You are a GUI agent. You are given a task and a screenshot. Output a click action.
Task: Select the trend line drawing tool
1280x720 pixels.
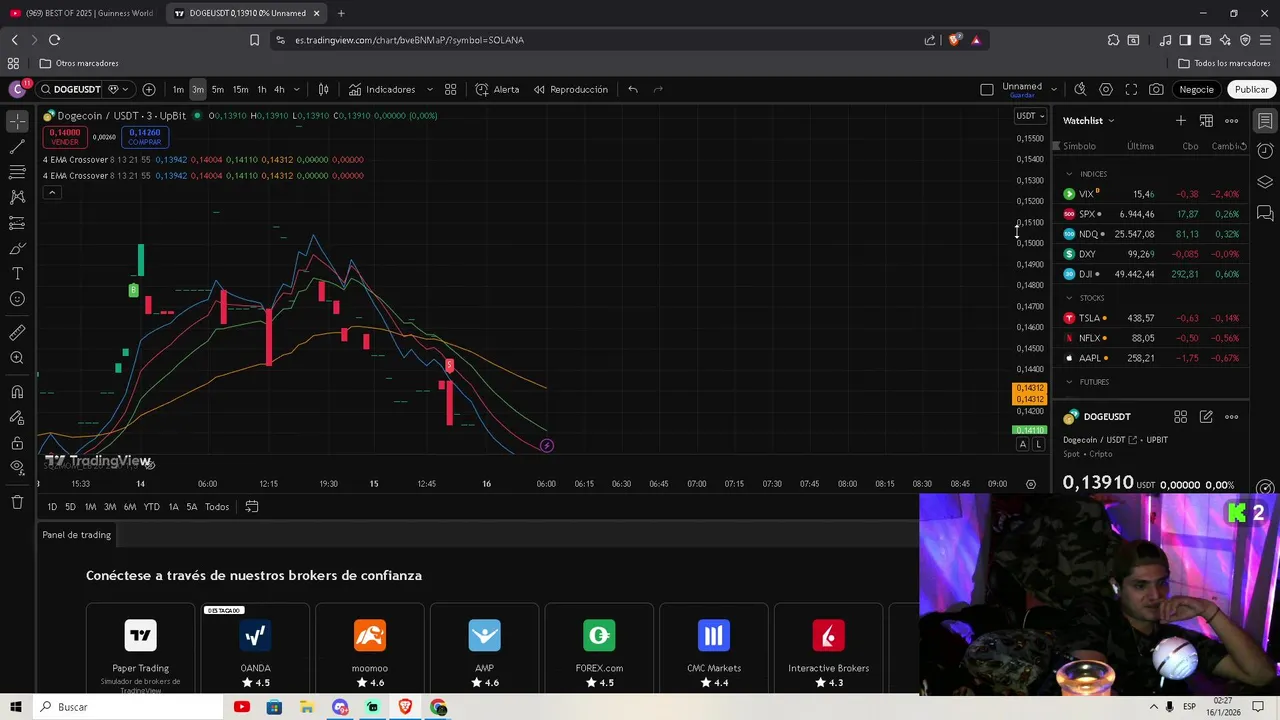(x=18, y=147)
